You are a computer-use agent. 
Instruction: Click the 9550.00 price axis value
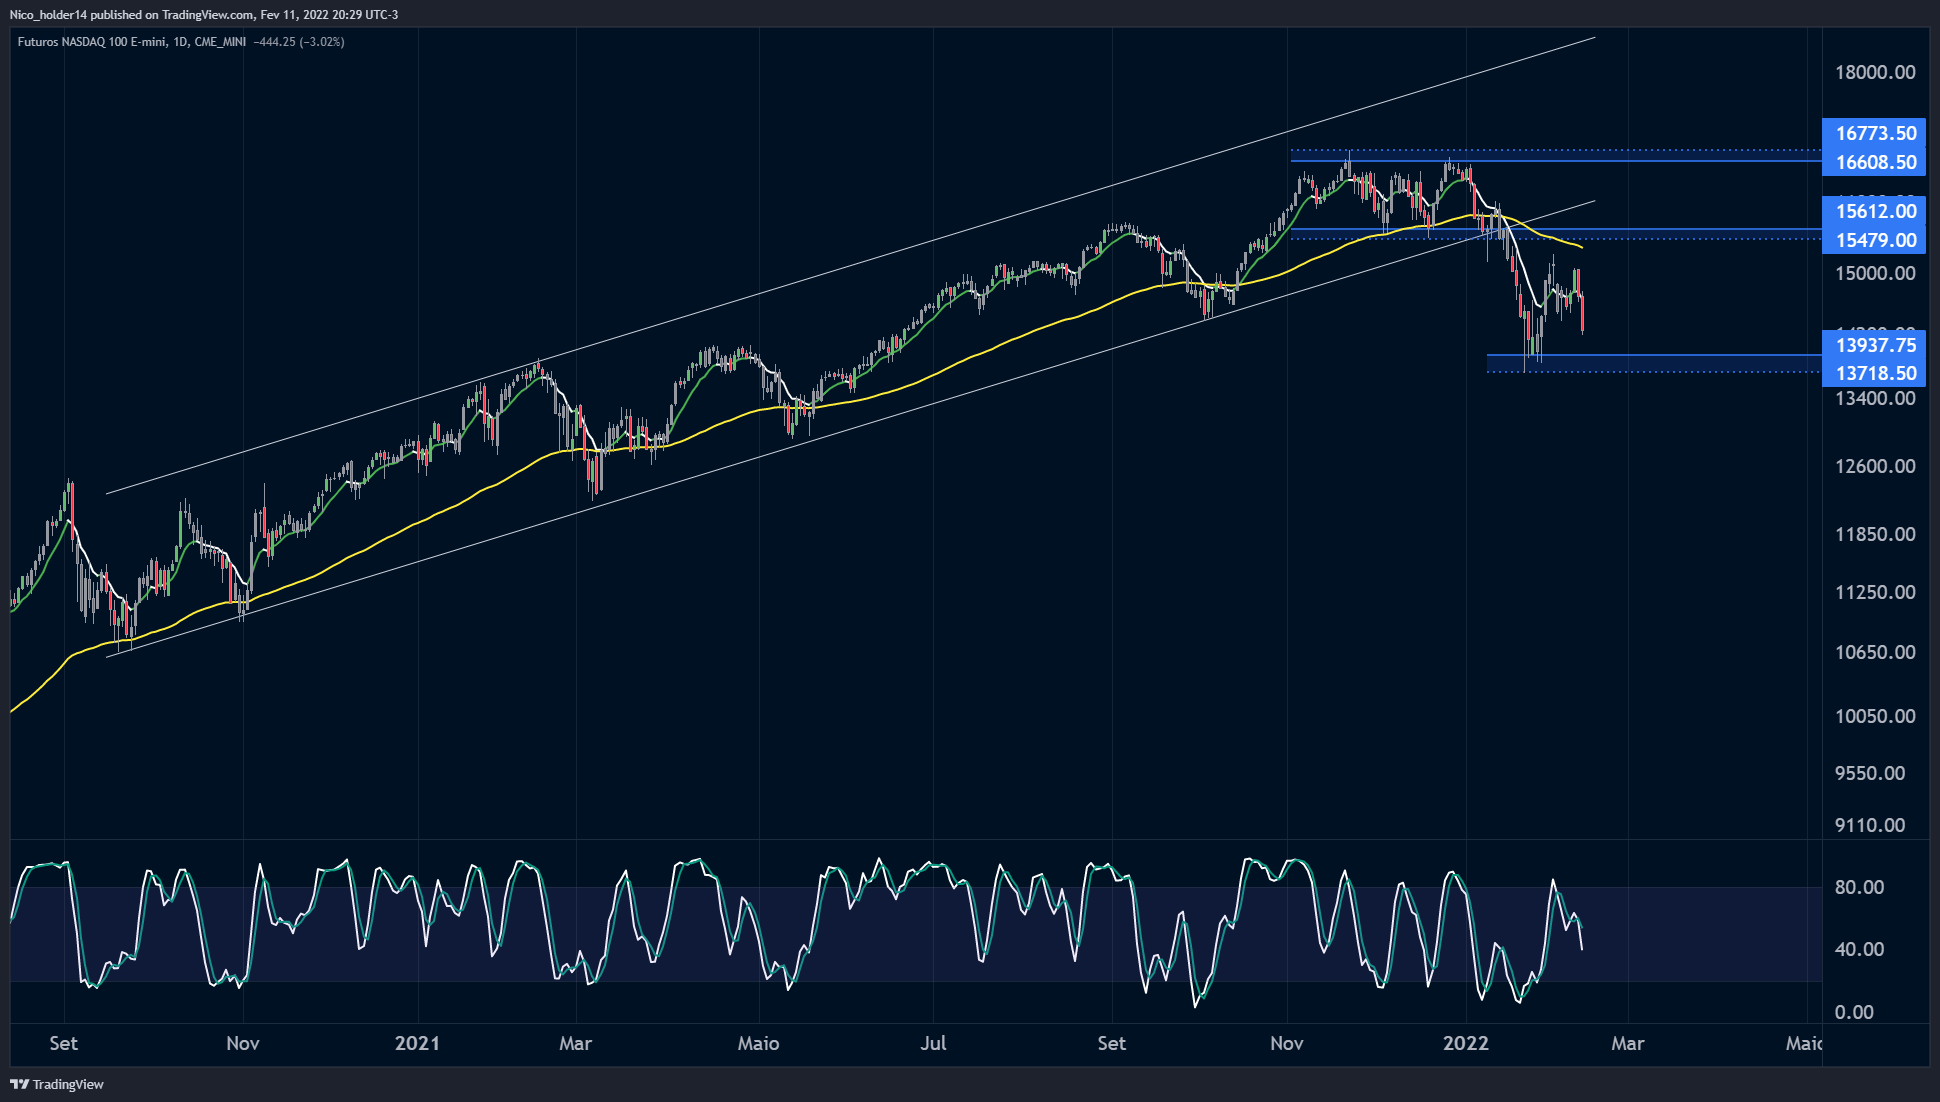(x=1870, y=773)
